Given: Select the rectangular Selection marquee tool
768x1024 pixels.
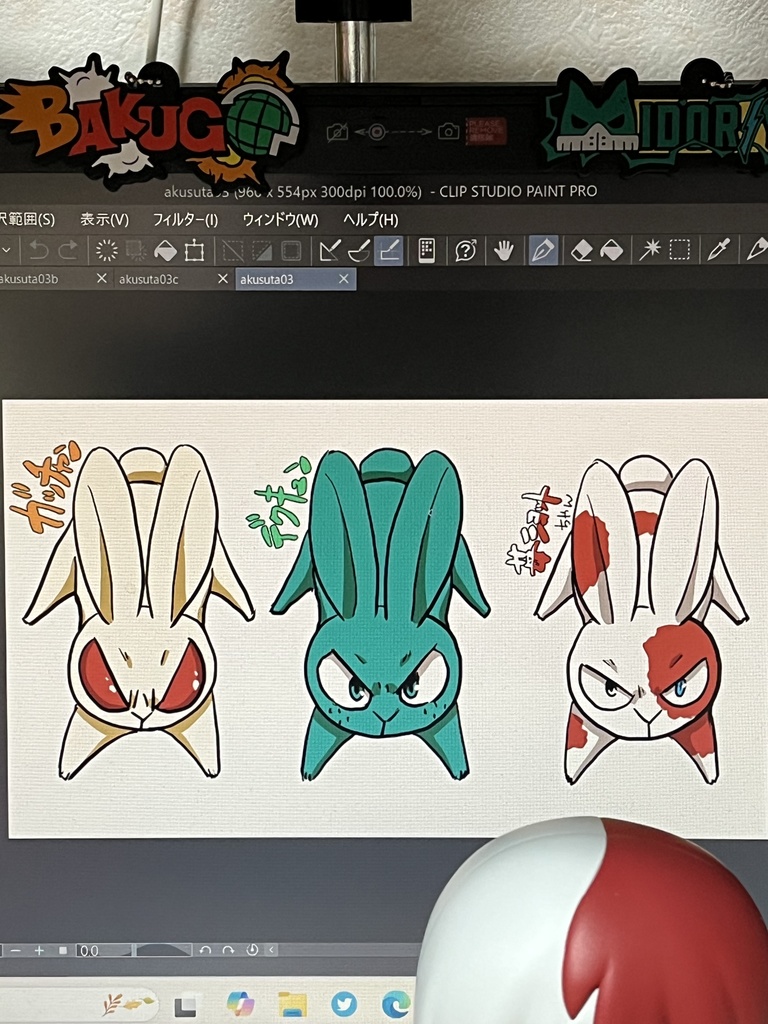Looking at the screenshot, I should (x=680, y=250).
